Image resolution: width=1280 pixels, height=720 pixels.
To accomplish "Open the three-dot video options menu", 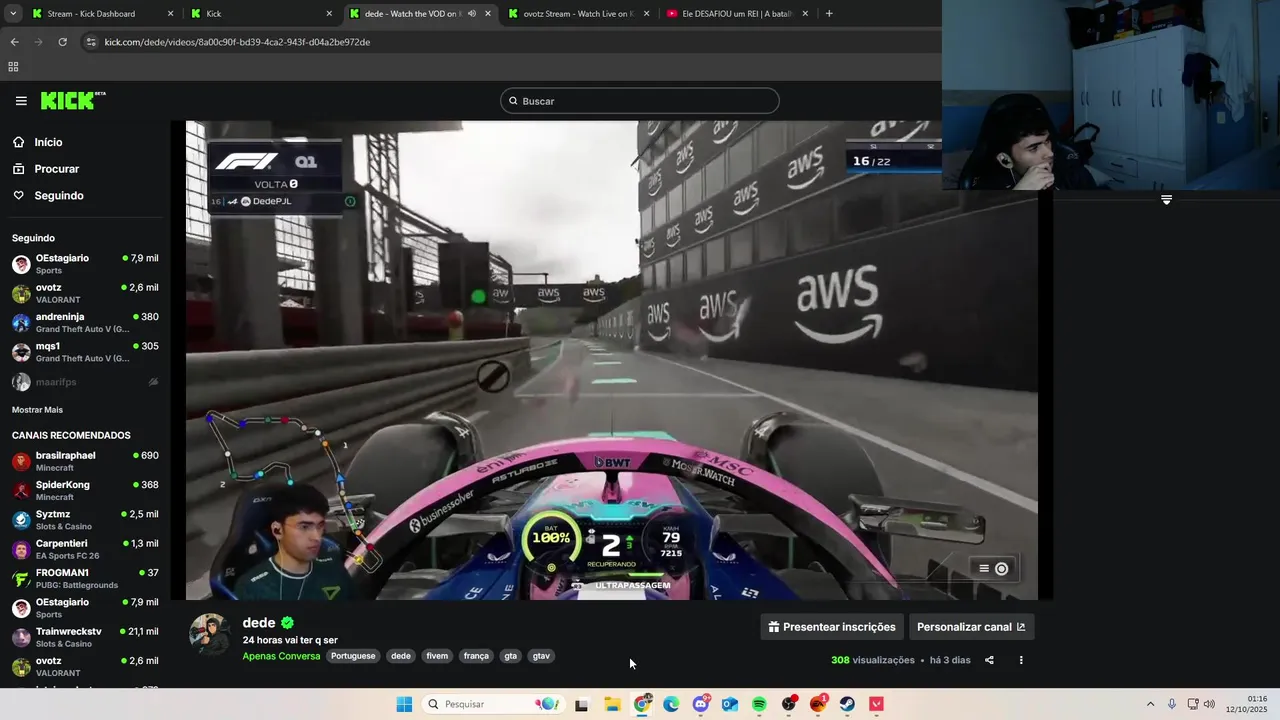I will (x=1021, y=660).
